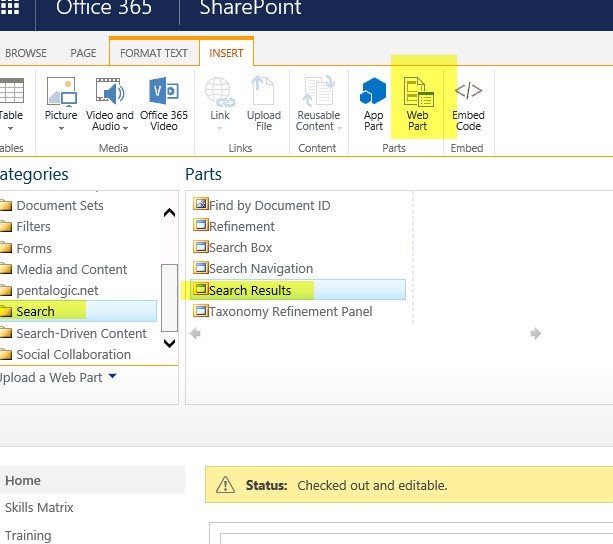Insert an Office 365 Video
The image size is (613, 544).
point(164,103)
